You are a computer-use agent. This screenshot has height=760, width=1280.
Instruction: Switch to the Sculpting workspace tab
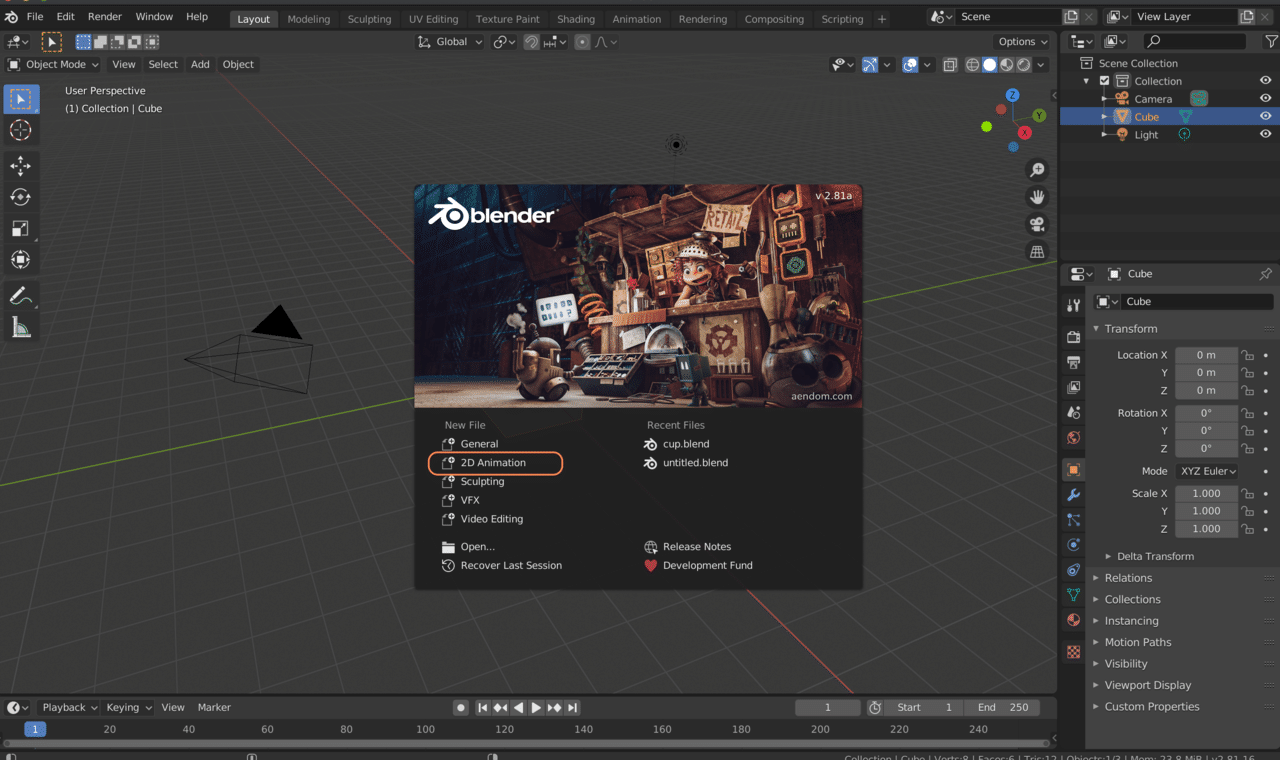point(369,19)
